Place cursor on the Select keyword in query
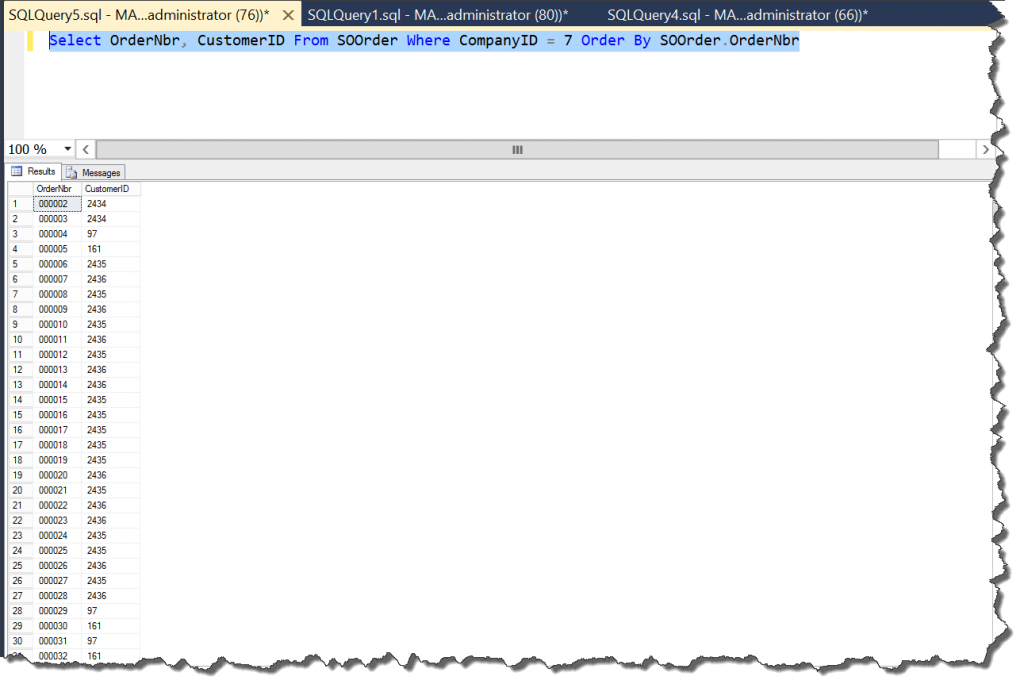 73,40
